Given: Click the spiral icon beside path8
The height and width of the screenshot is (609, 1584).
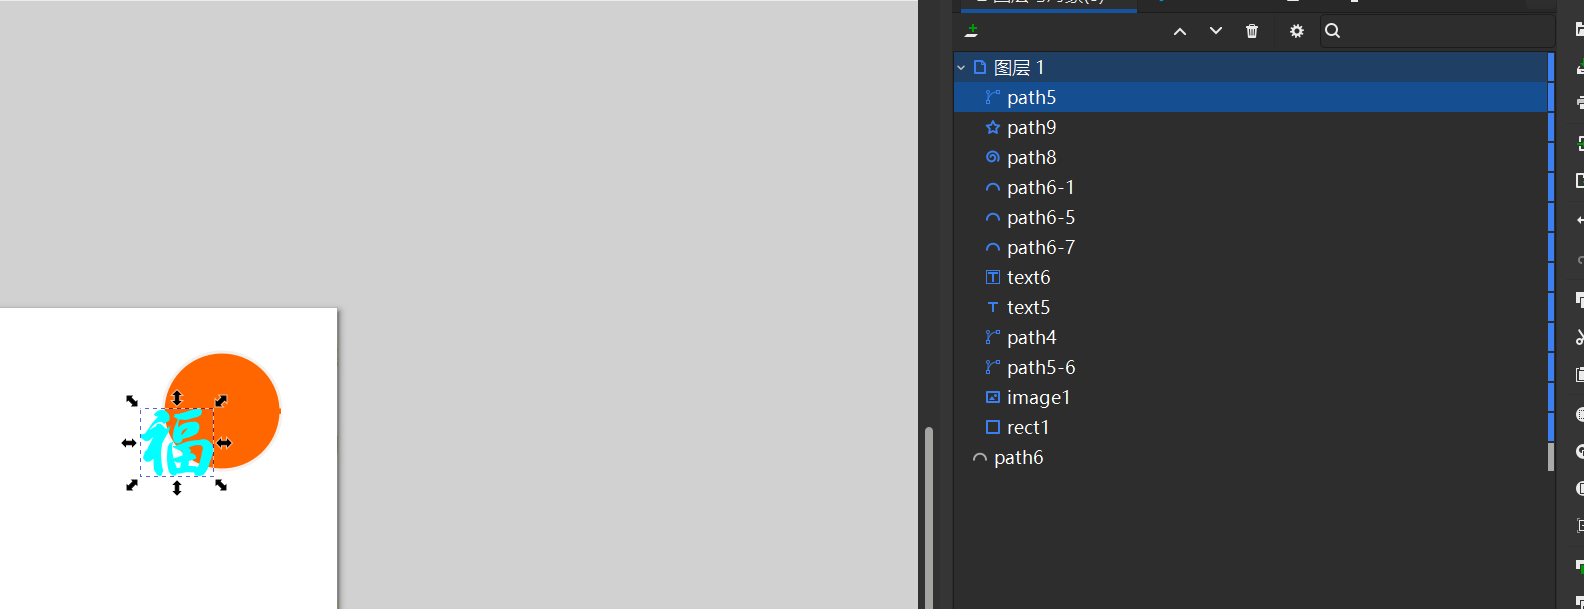Looking at the screenshot, I should pyautogui.click(x=993, y=158).
